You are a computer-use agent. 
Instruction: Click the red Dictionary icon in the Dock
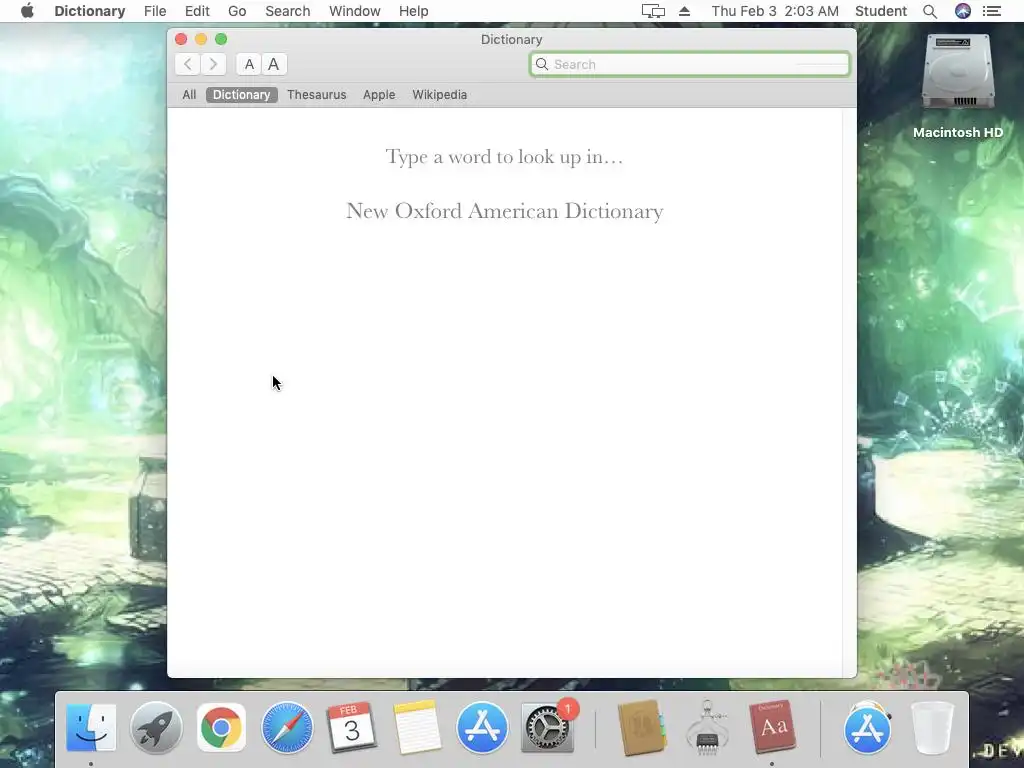point(773,727)
